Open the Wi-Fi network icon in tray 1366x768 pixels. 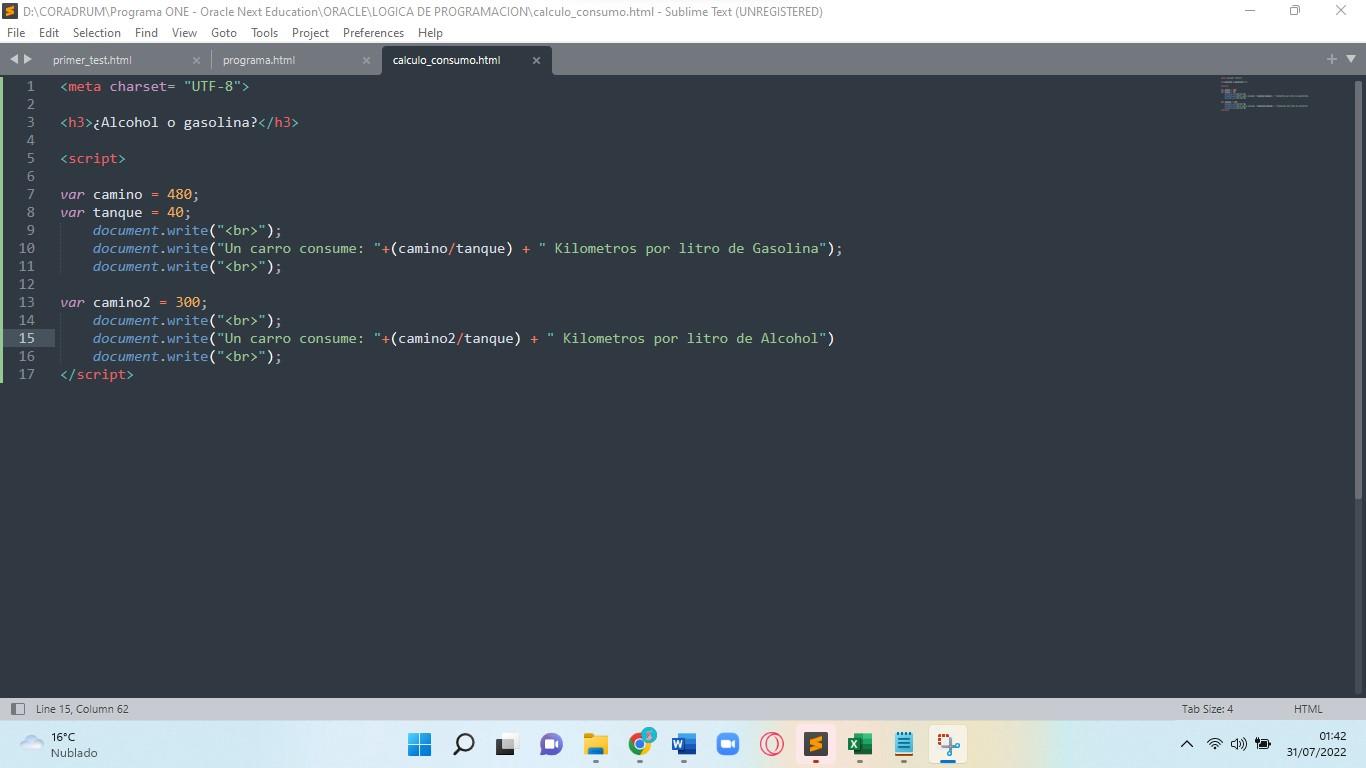click(1214, 744)
